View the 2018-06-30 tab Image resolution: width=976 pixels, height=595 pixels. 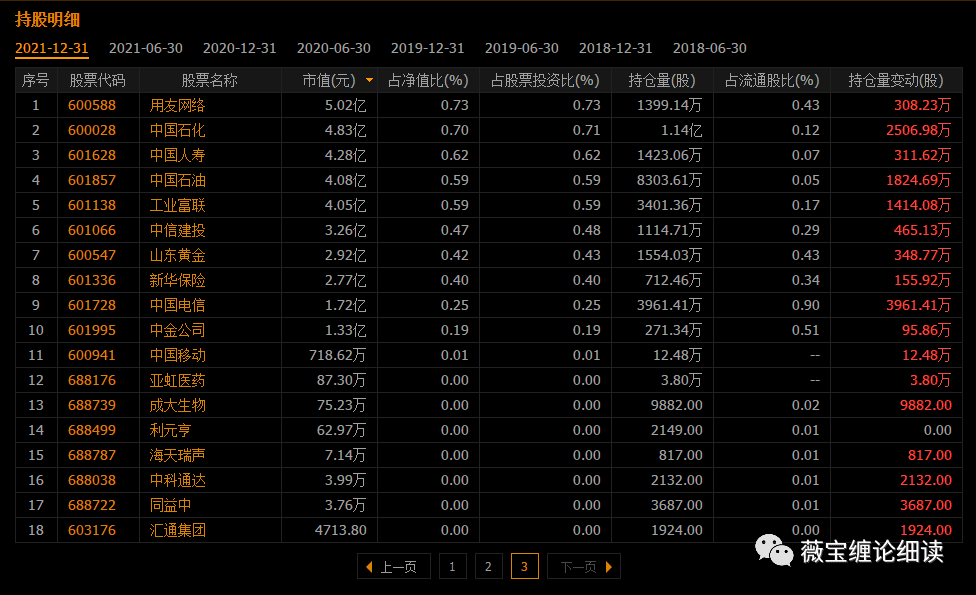[710, 49]
